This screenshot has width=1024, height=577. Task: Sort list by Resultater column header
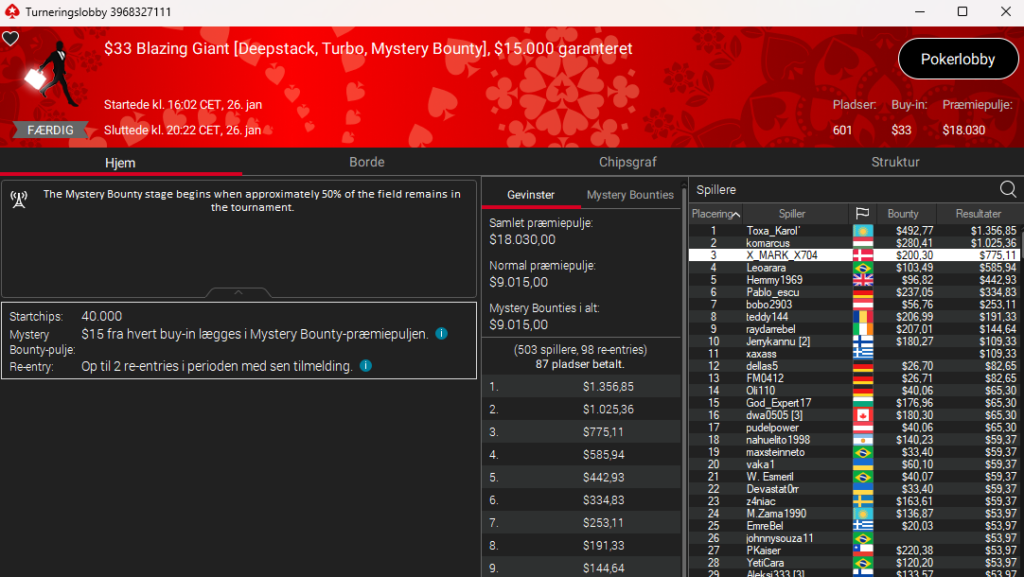[977, 214]
